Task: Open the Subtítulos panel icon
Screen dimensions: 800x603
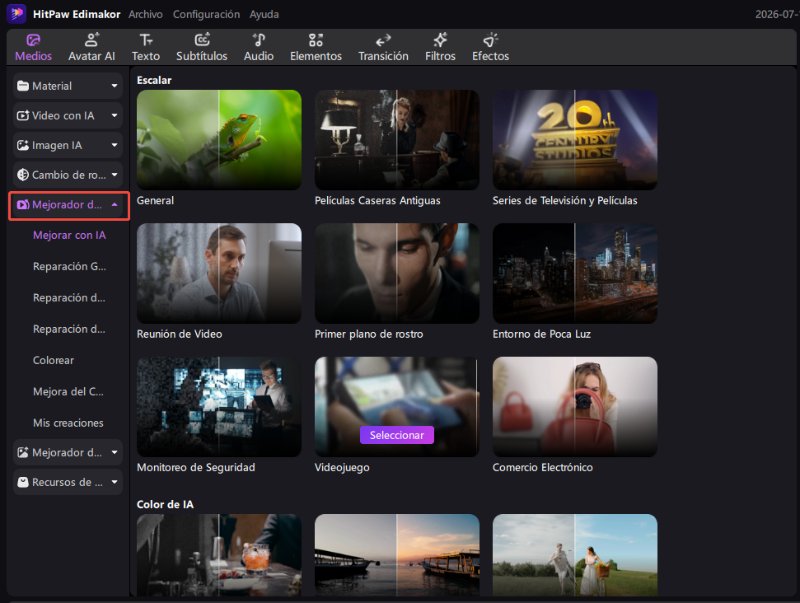Action: 202,40
